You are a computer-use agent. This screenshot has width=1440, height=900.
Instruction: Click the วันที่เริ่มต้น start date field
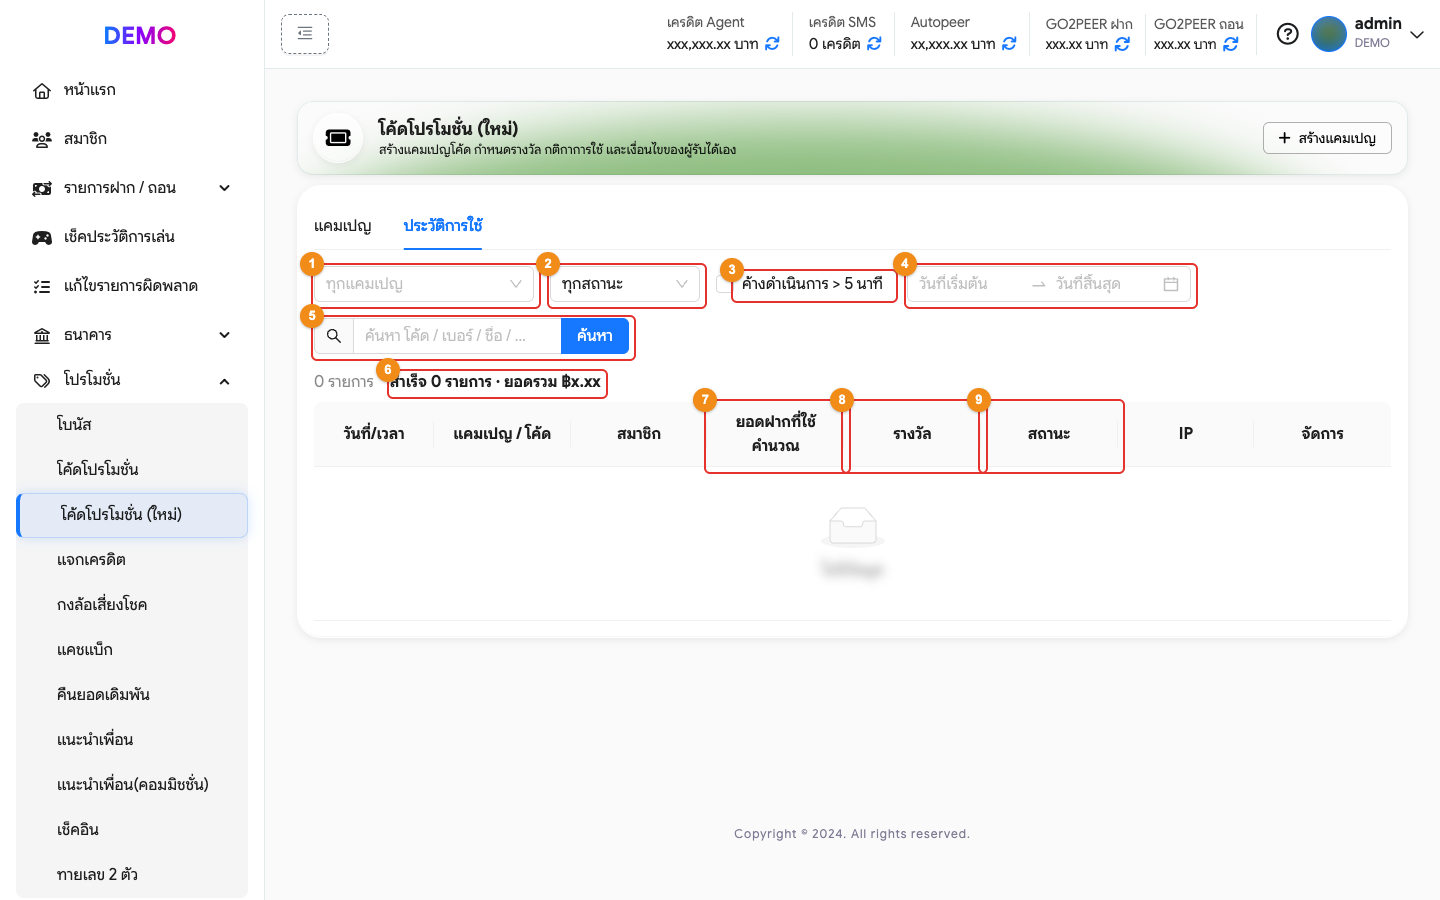(x=968, y=284)
